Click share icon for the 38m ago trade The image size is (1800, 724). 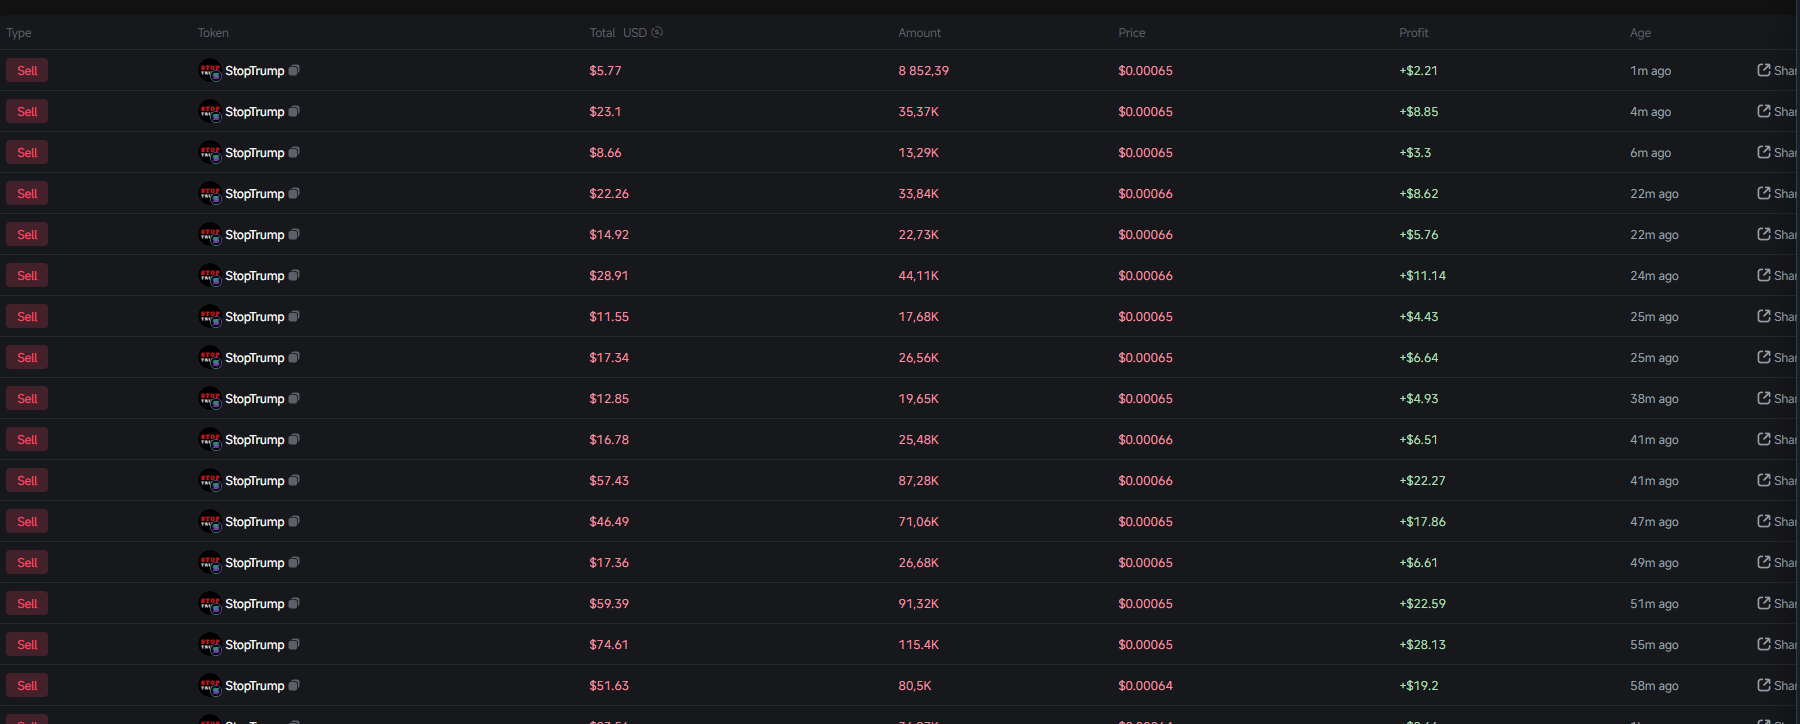pyautogui.click(x=1764, y=398)
